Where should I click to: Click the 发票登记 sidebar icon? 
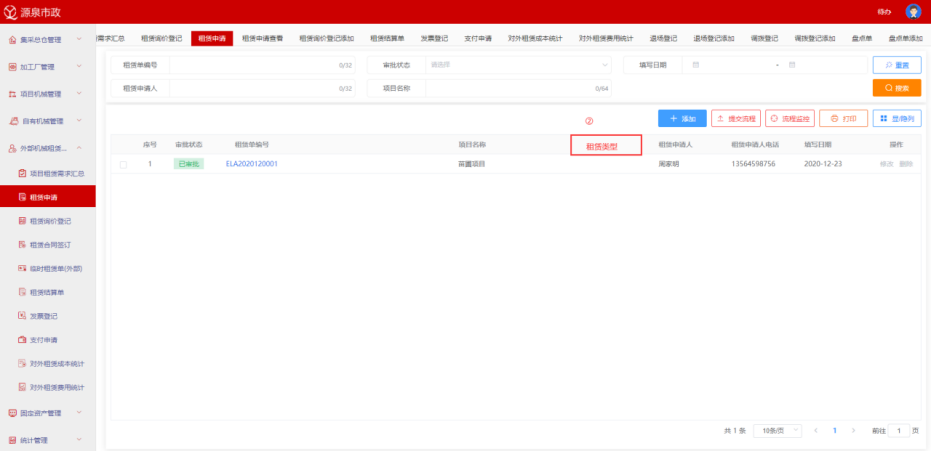pyautogui.click(x=21, y=316)
